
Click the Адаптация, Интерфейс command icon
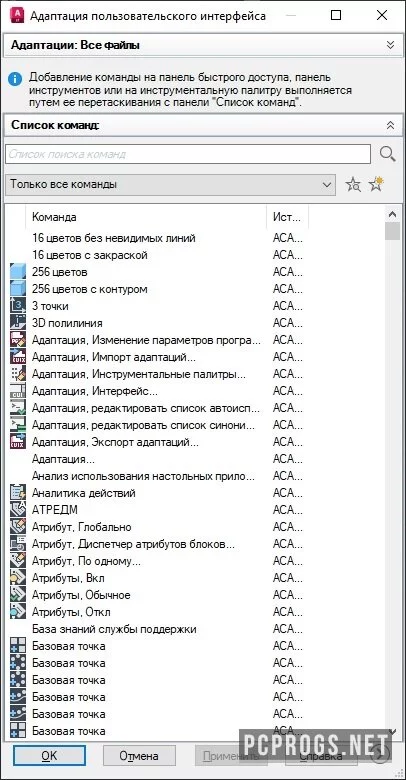tap(18, 391)
